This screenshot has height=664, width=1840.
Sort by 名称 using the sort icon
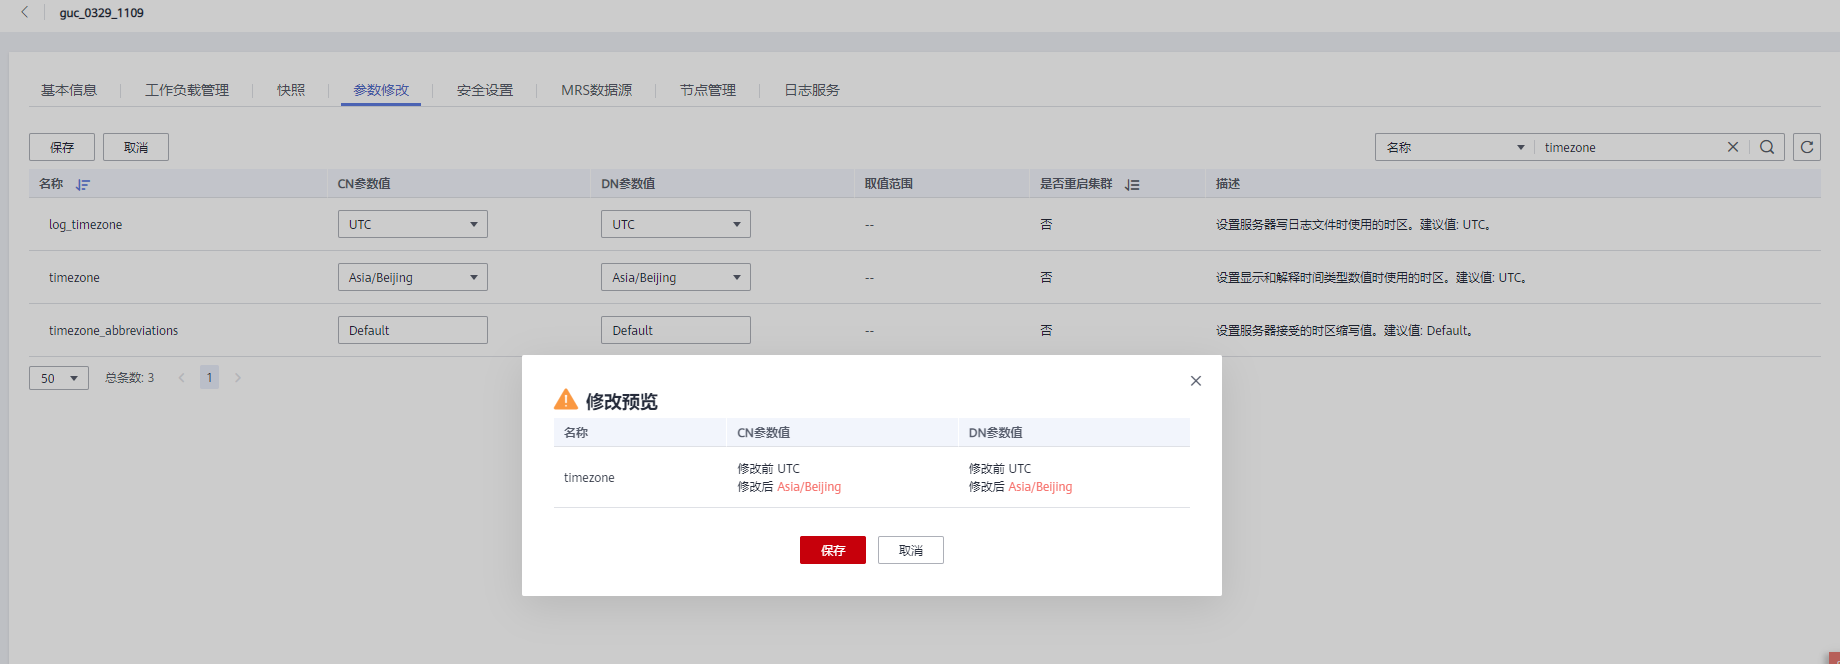(83, 184)
